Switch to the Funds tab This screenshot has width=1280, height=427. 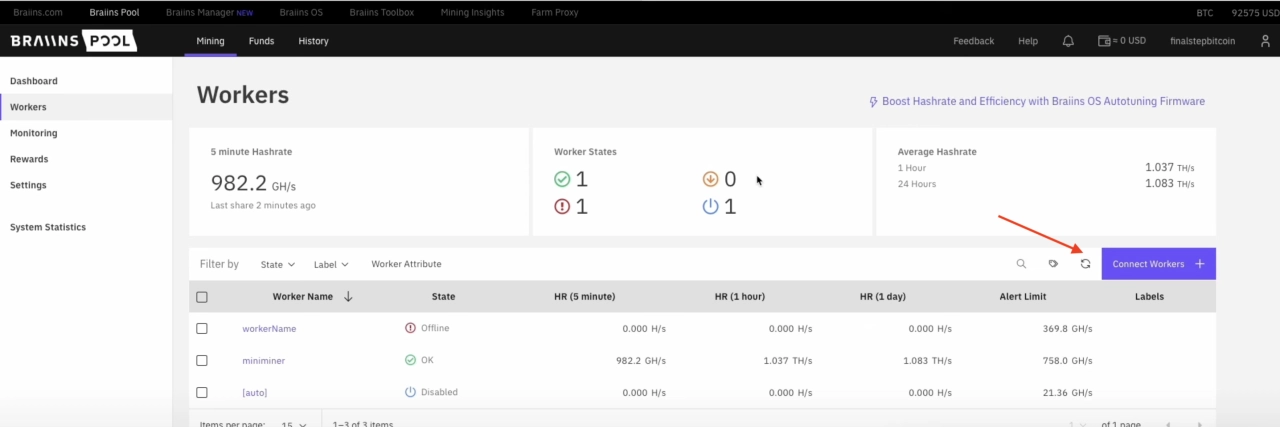(261, 41)
